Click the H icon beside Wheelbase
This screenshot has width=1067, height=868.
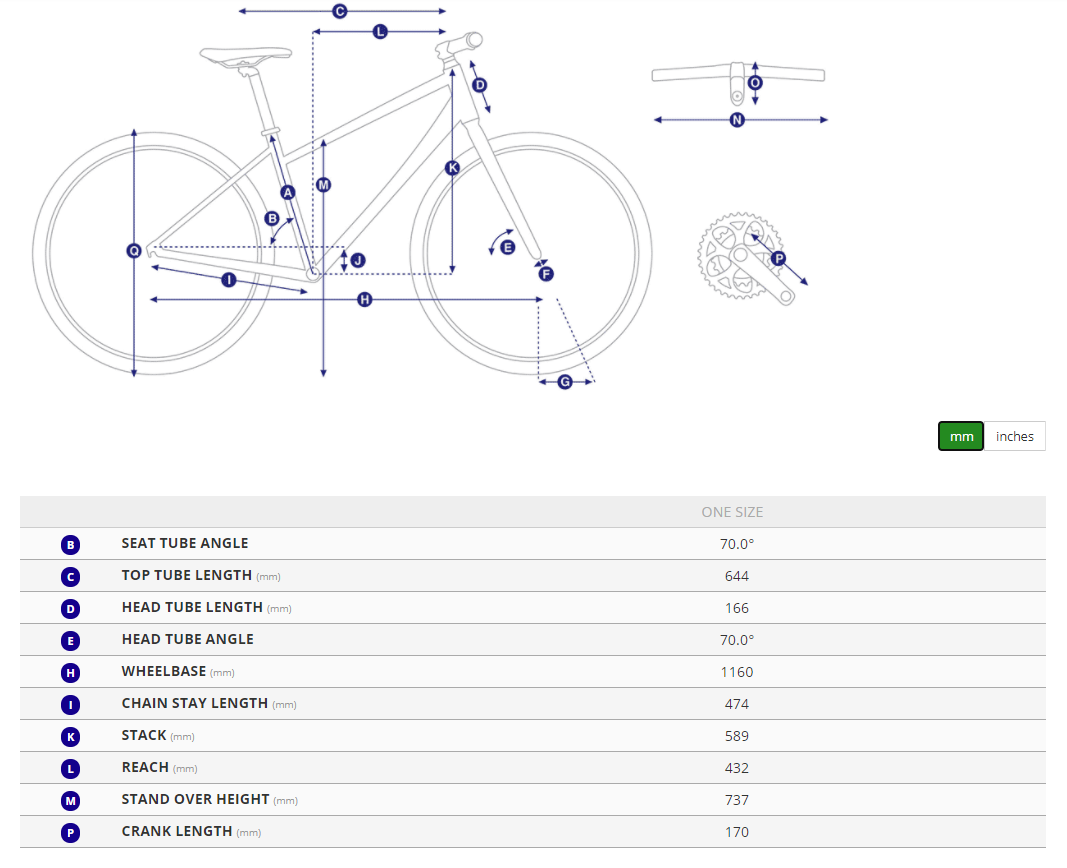70,672
